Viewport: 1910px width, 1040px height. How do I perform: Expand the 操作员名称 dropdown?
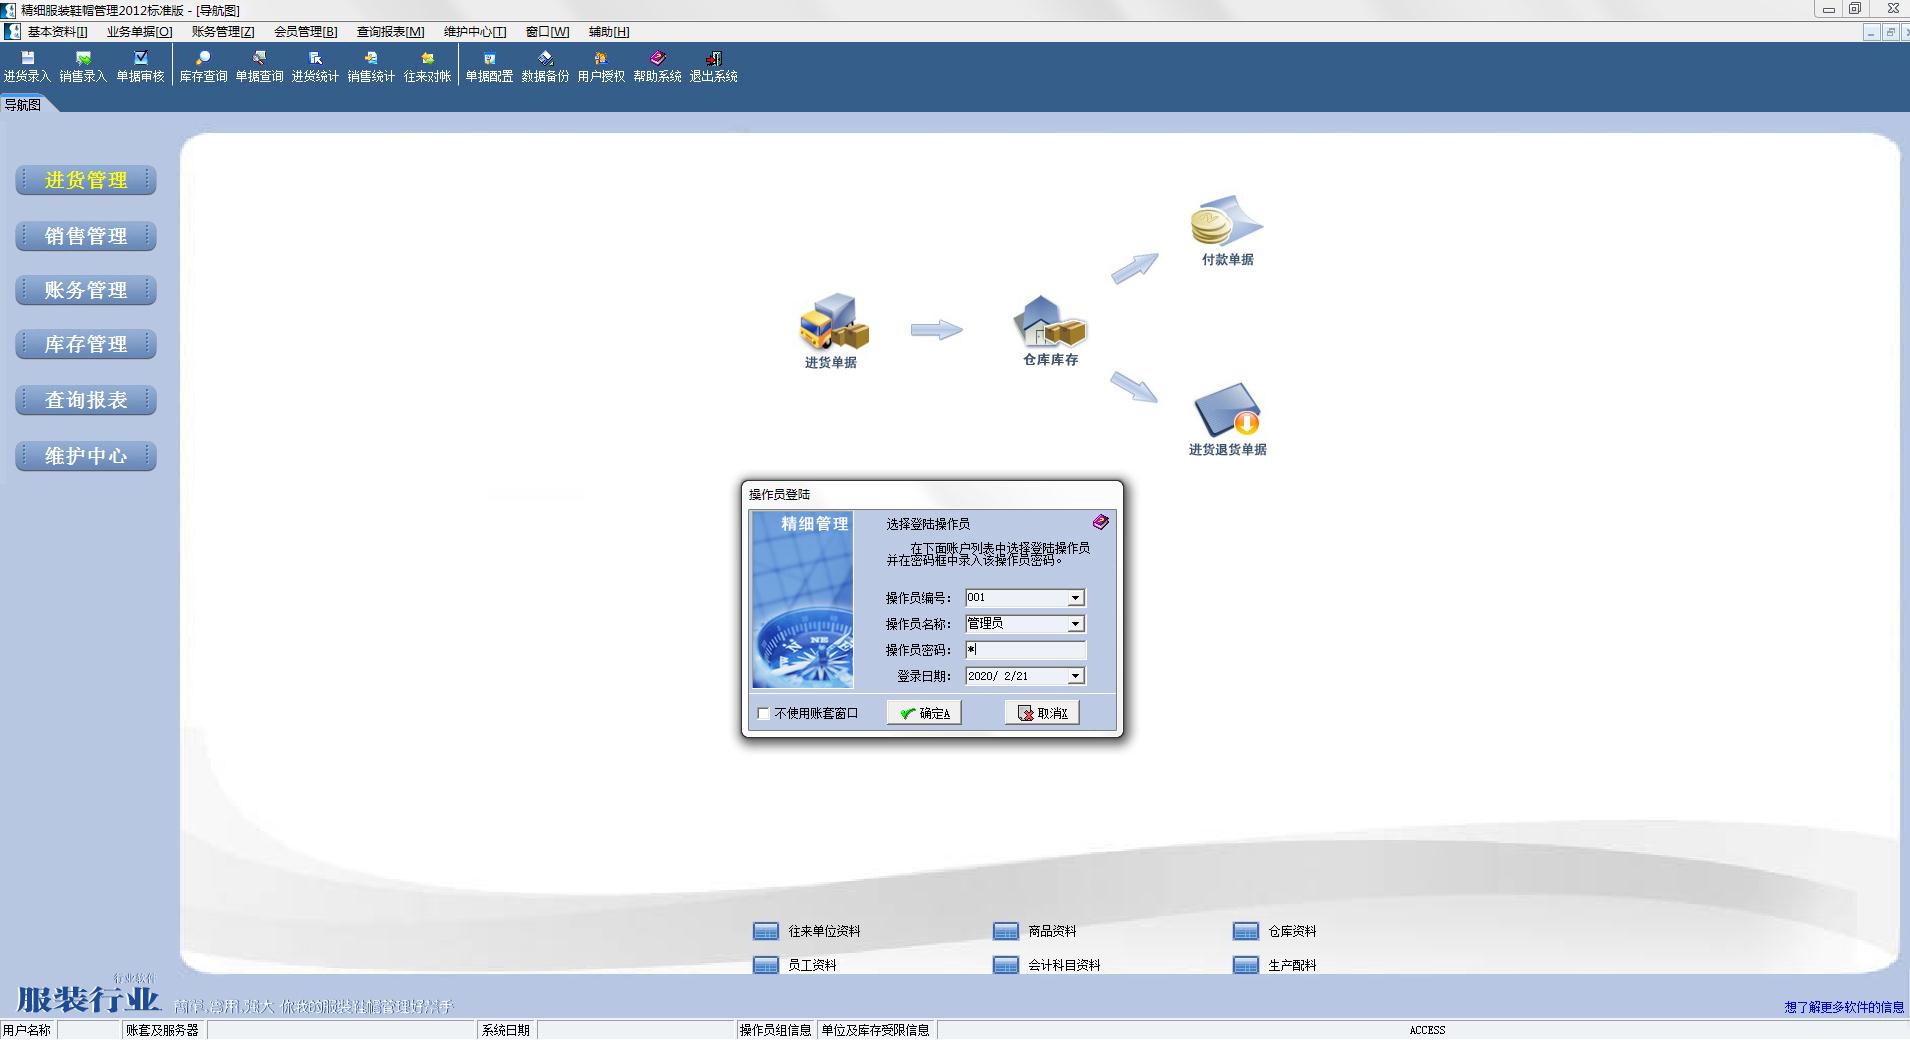pos(1076,624)
